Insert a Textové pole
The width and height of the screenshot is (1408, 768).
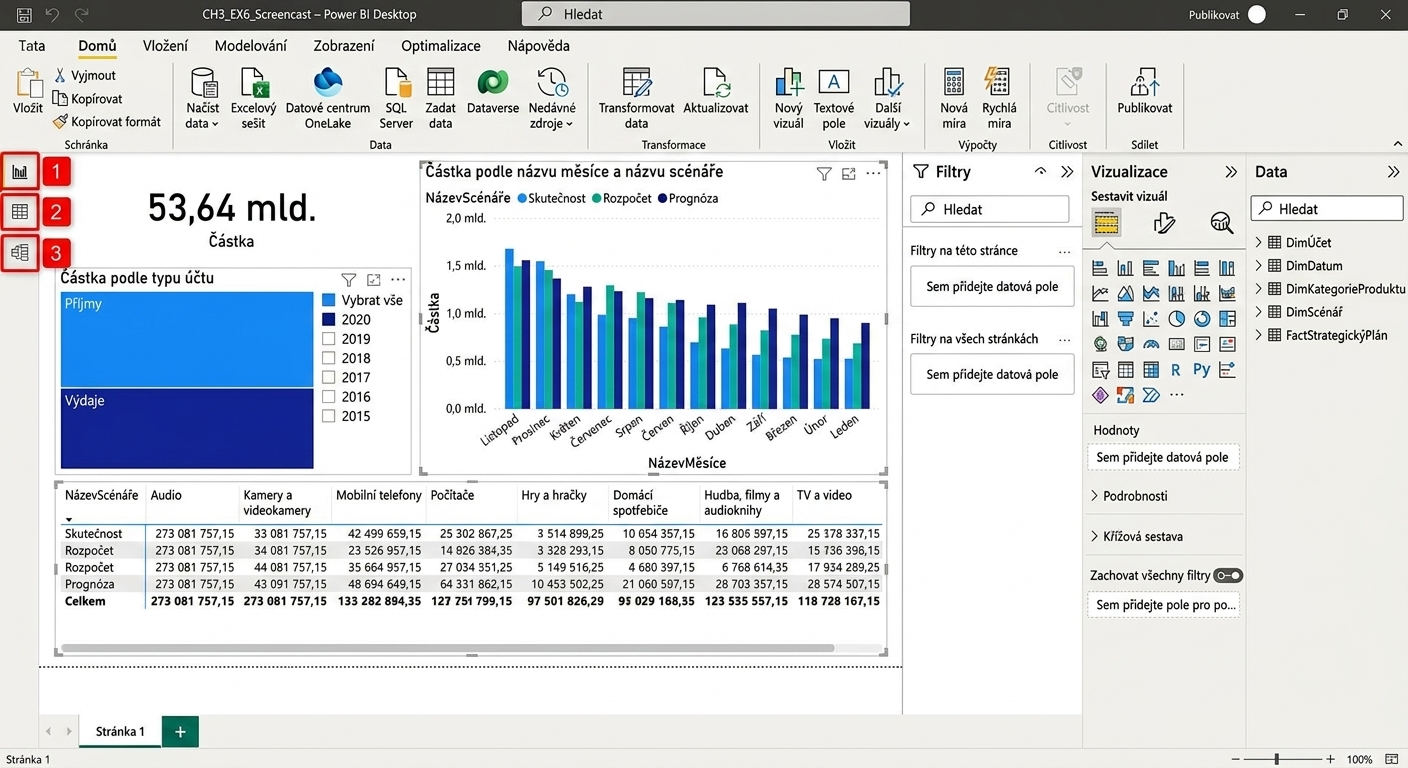(834, 99)
